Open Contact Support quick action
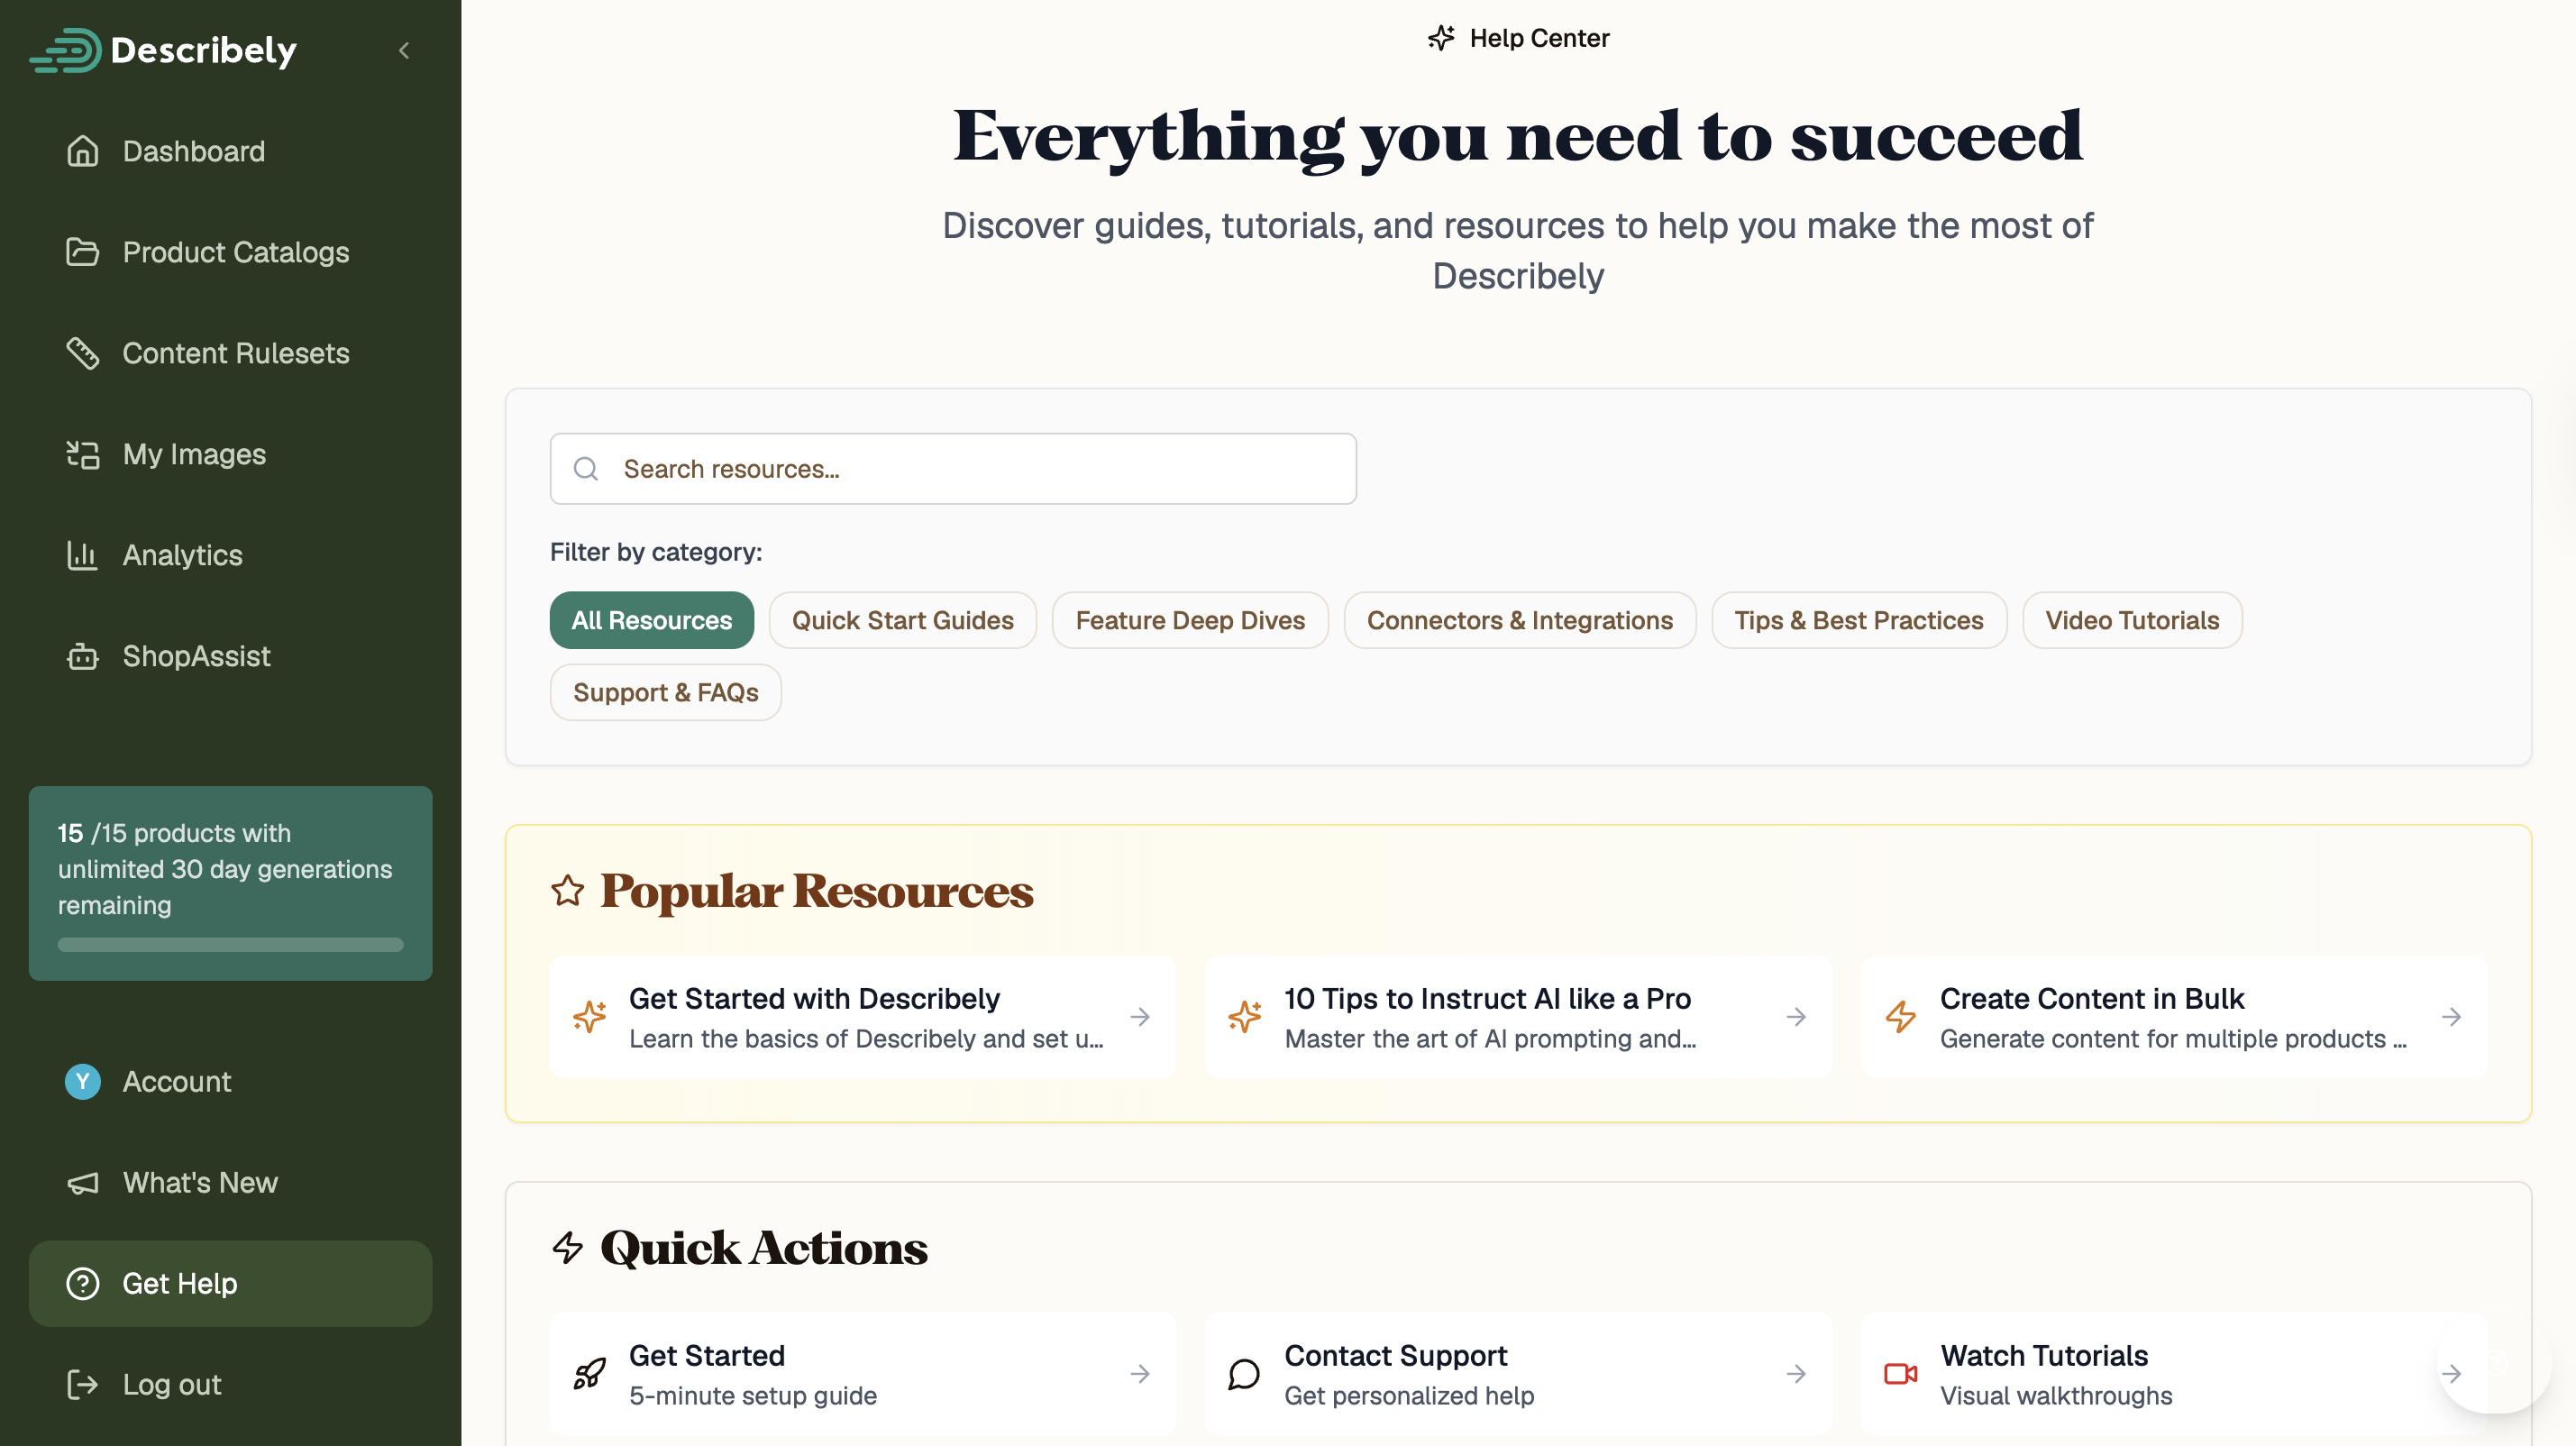Image resolution: width=2576 pixels, height=1446 pixels. coord(1518,1374)
